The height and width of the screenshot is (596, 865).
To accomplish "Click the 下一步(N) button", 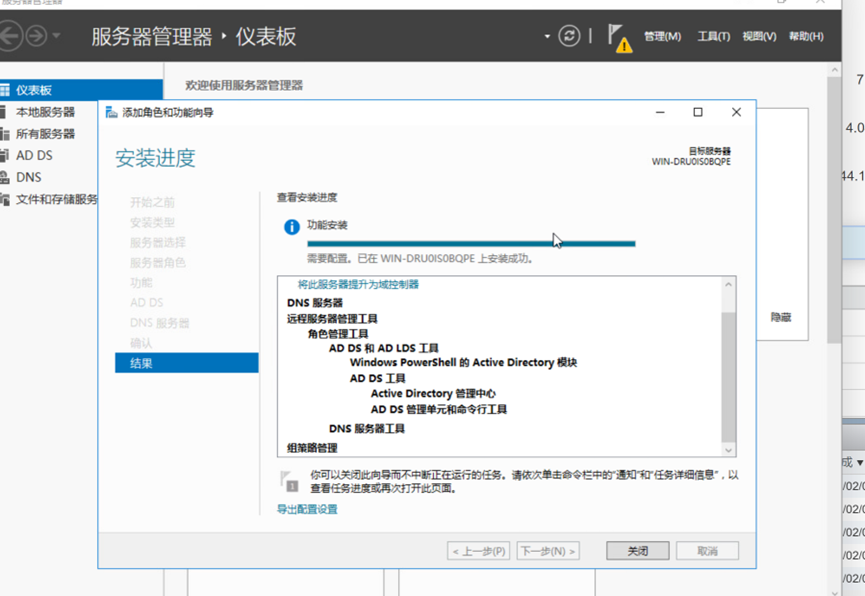I will tap(548, 551).
